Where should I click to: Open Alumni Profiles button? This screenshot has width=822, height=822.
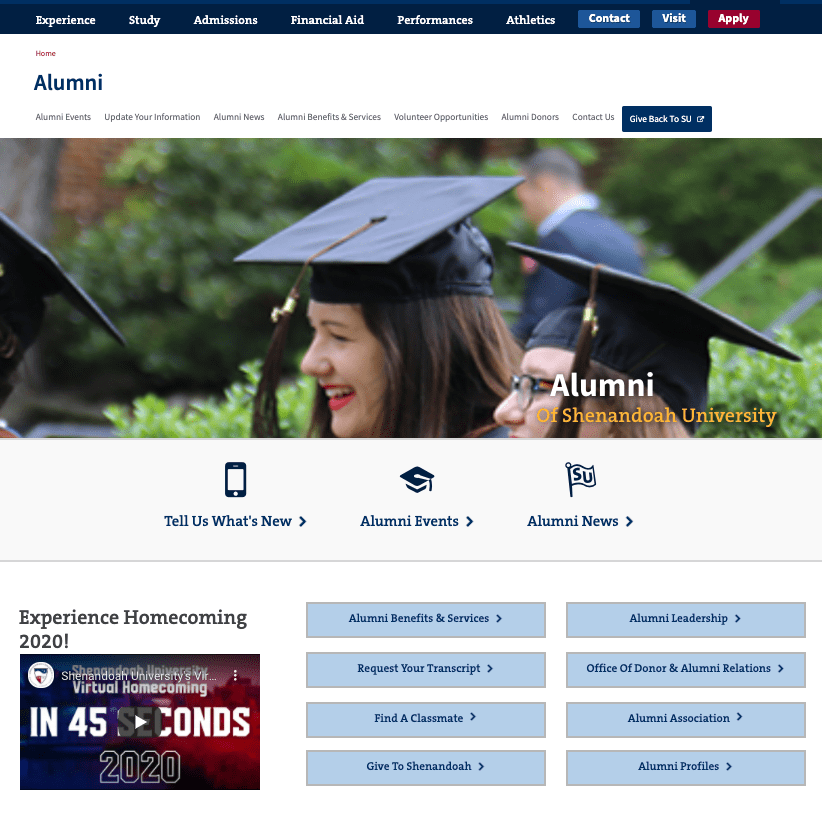(x=685, y=767)
